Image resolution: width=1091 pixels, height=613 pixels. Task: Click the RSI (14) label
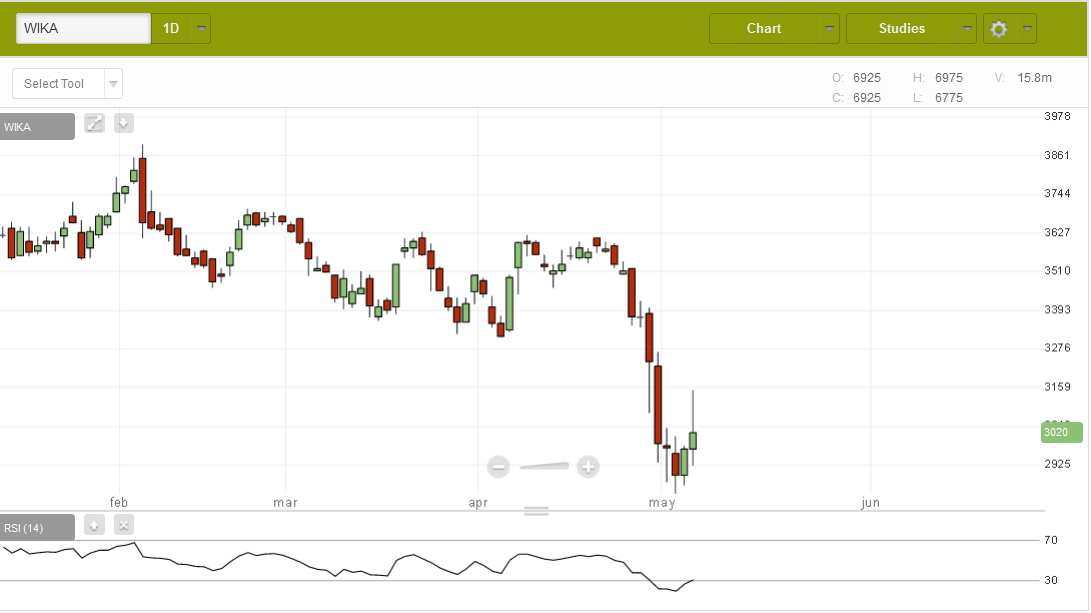tap(37, 527)
